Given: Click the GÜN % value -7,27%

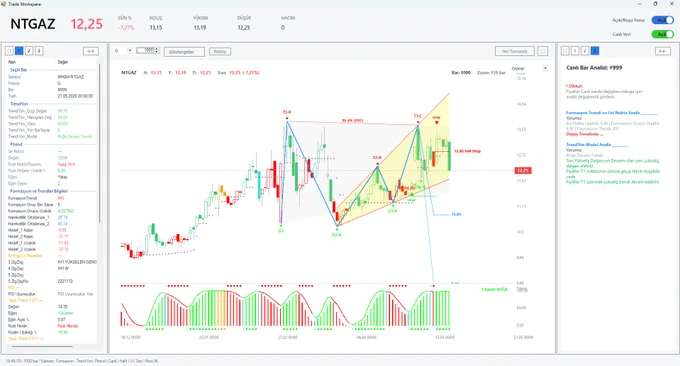Looking at the screenshot, I should (126, 27).
